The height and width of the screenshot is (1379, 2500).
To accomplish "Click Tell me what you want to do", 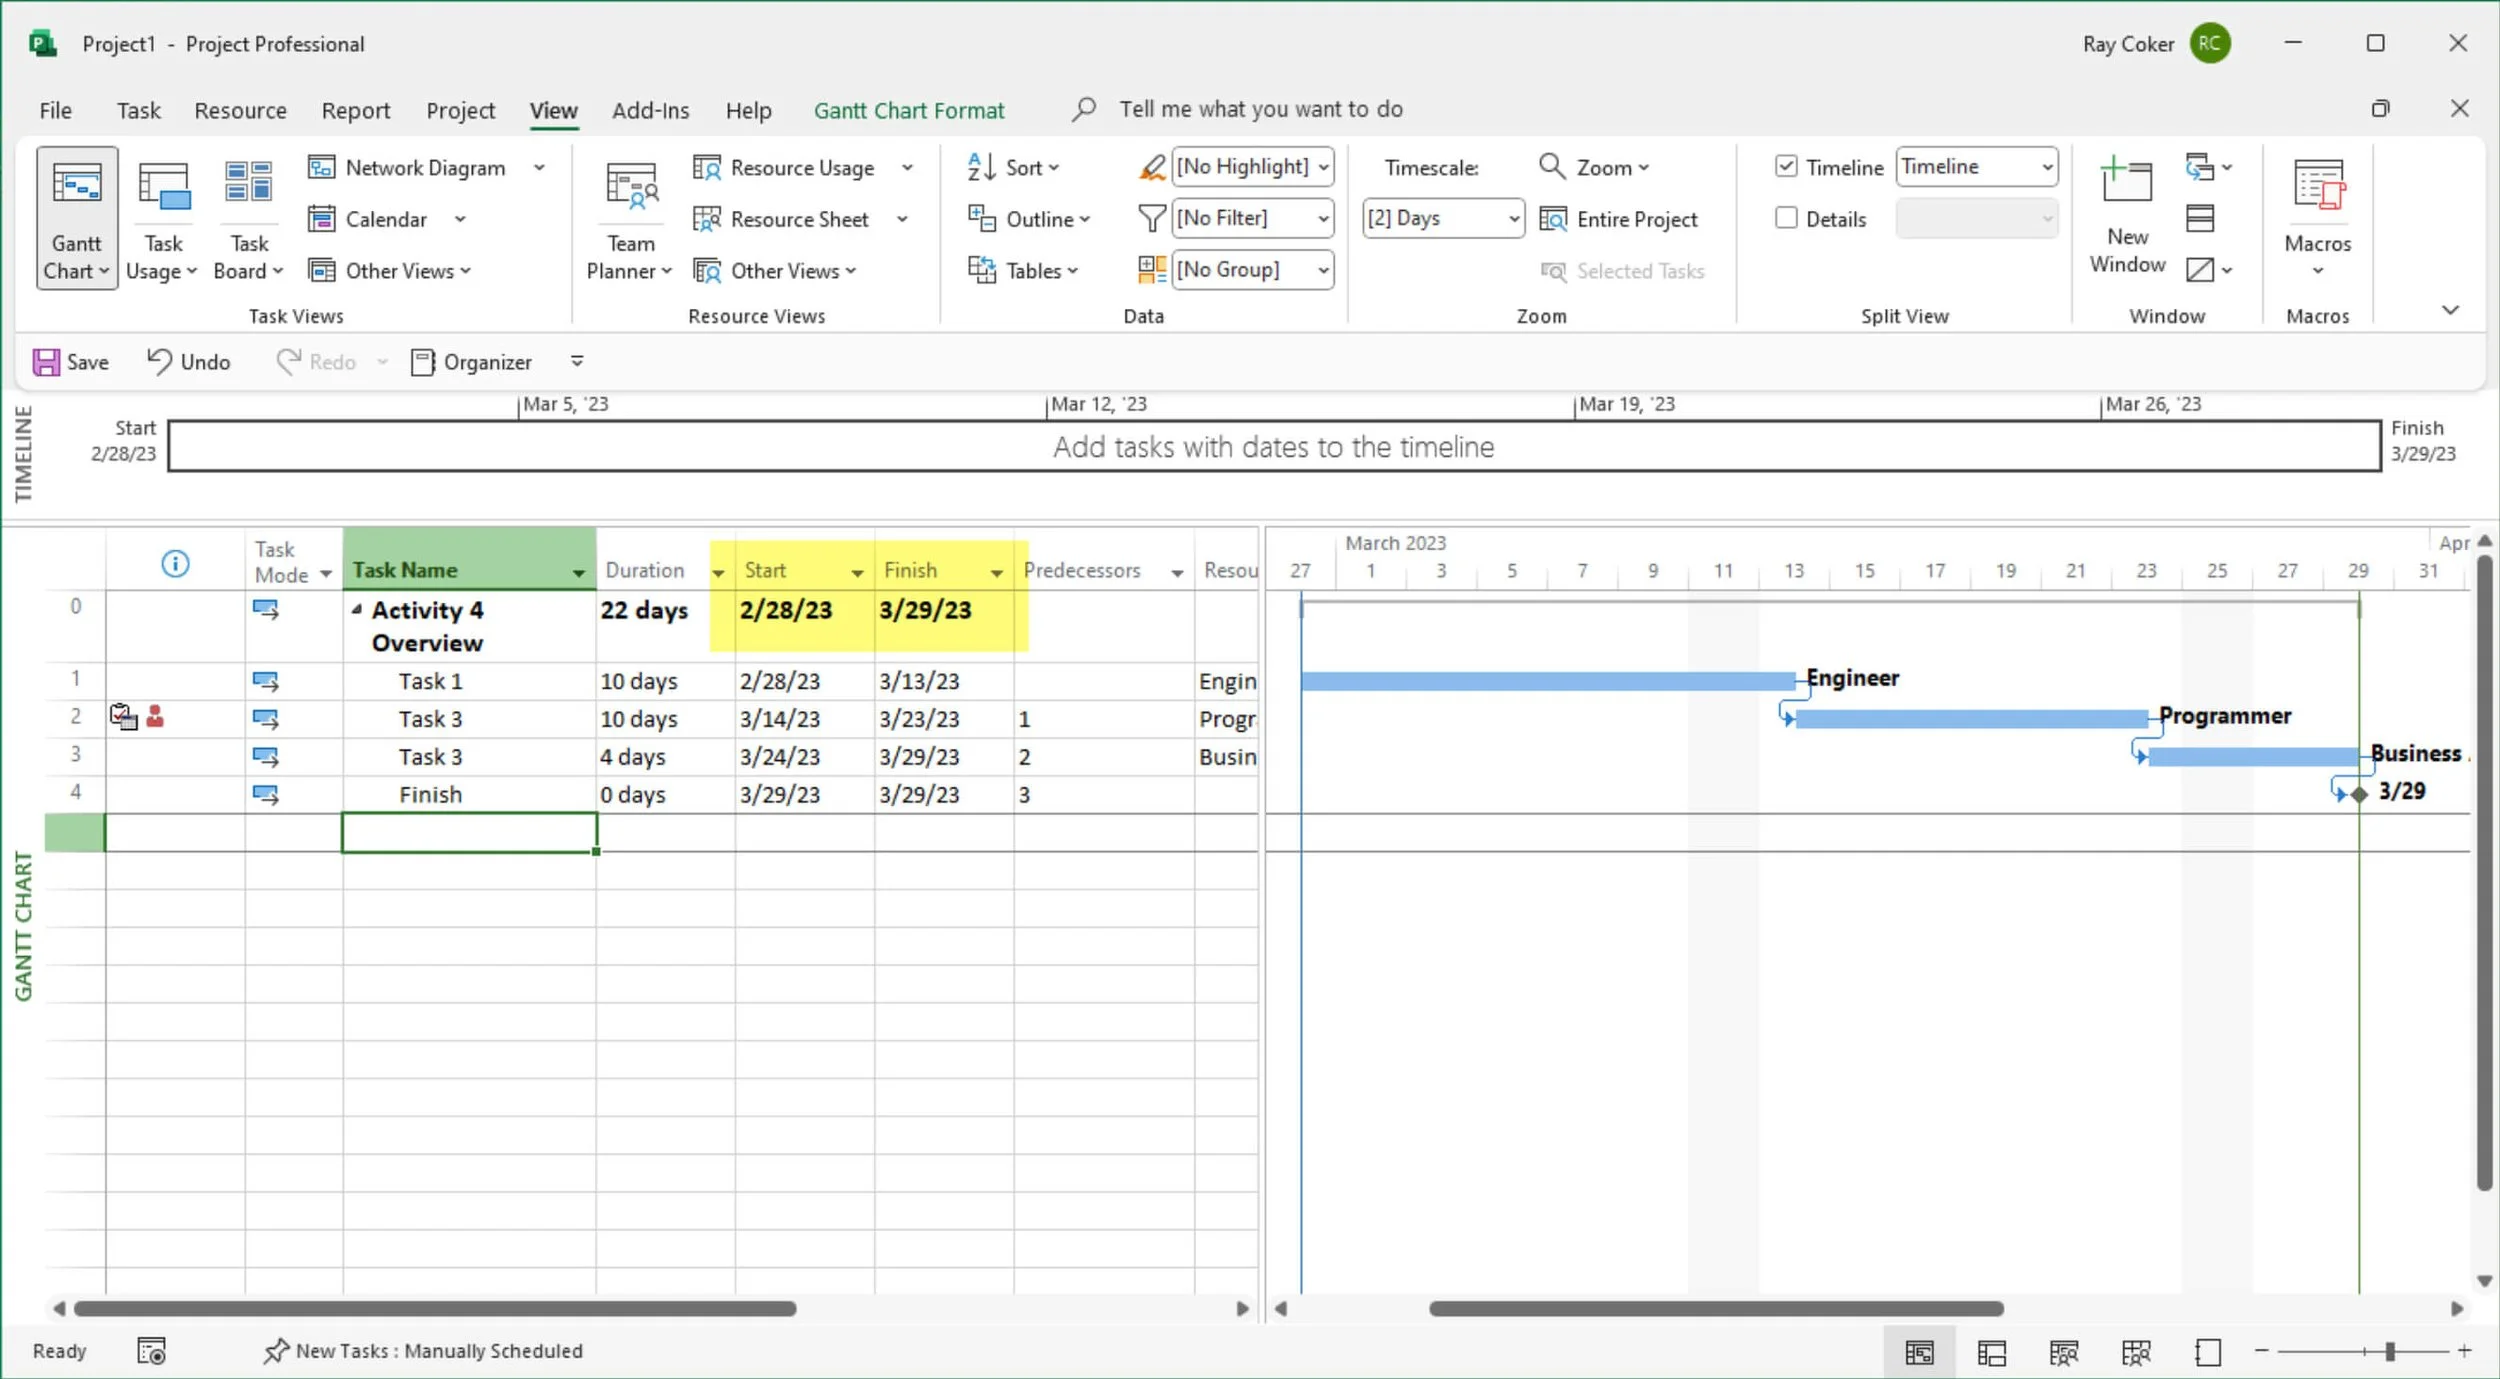I will pyautogui.click(x=1260, y=109).
